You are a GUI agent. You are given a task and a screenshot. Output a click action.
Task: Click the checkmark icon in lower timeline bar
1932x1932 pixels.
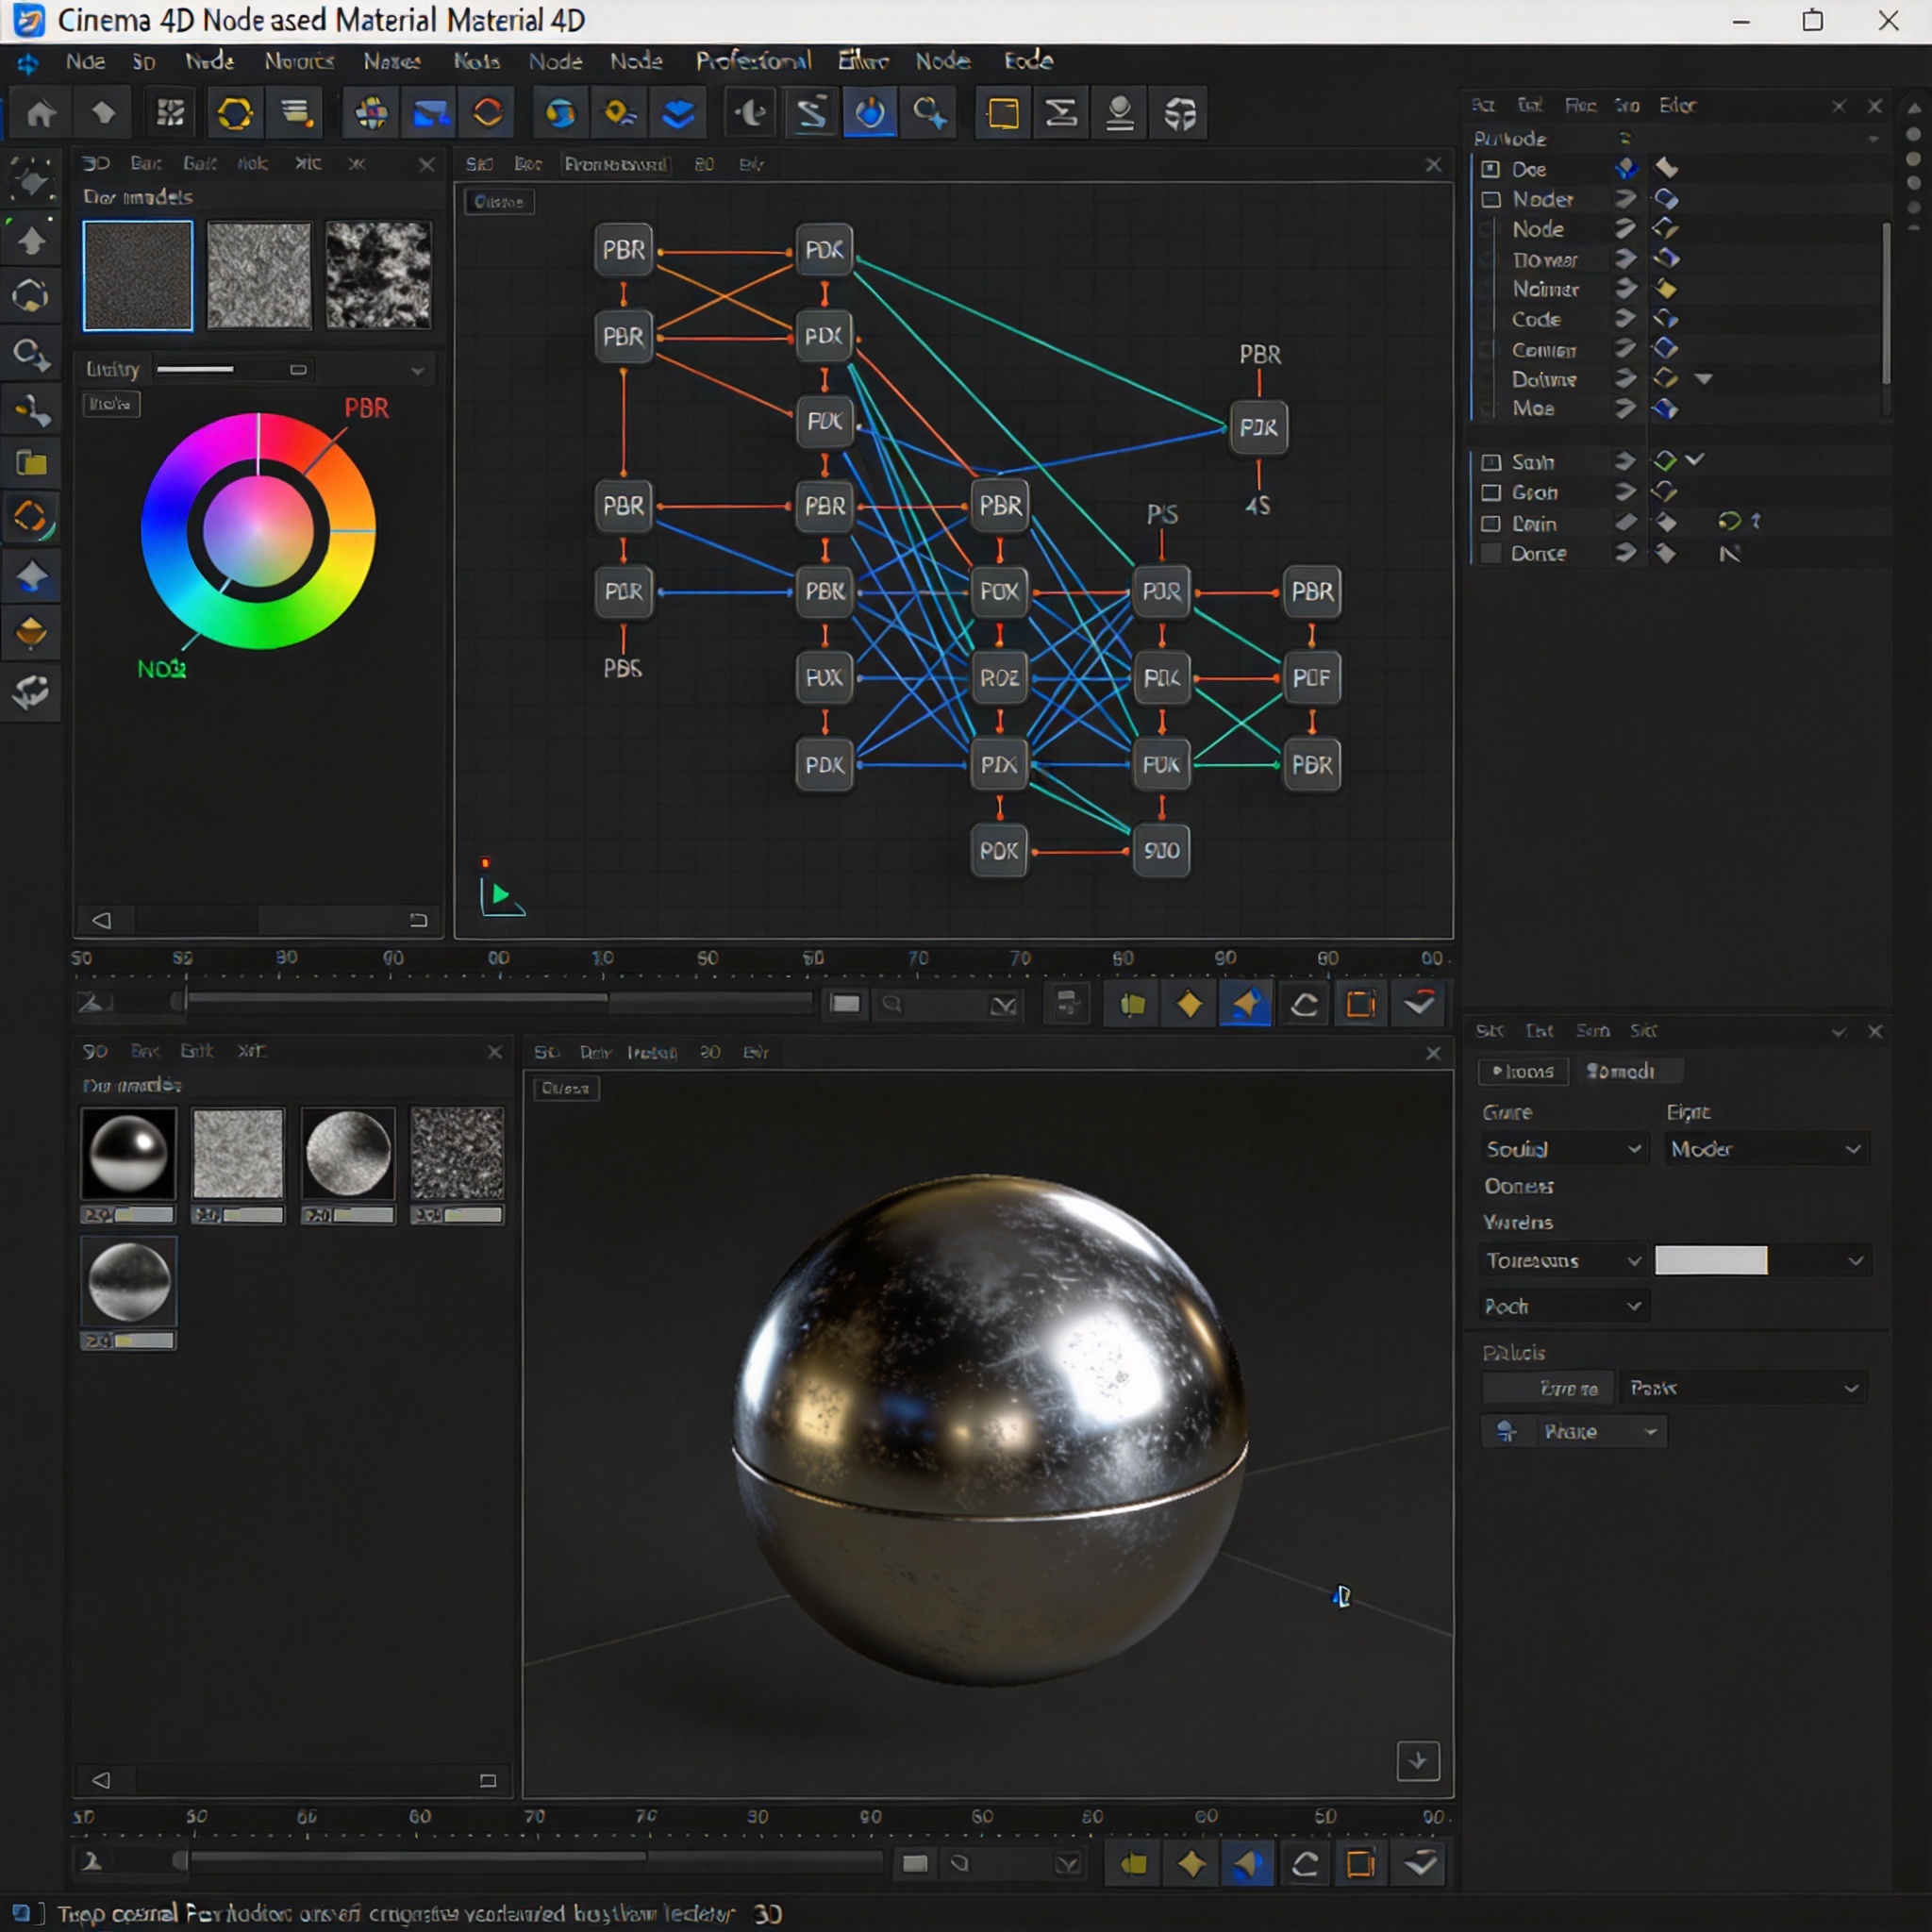tap(1420, 1863)
